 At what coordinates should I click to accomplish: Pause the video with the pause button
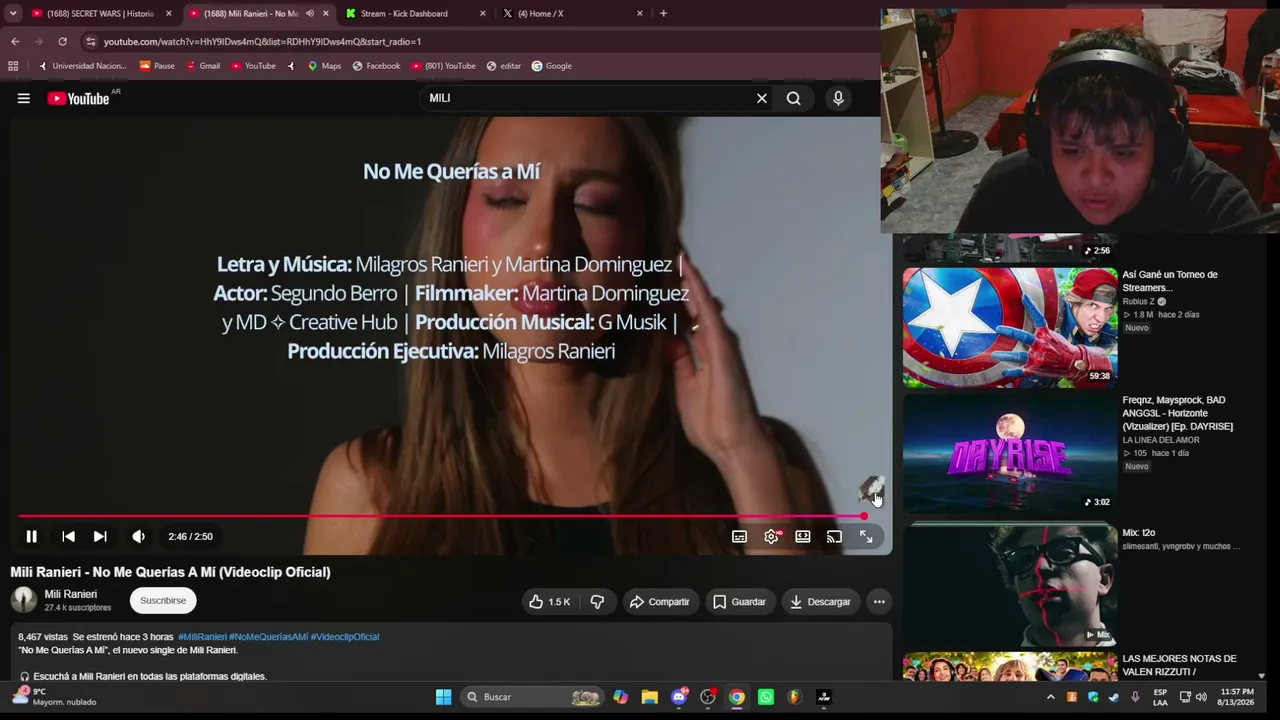(31, 537)
